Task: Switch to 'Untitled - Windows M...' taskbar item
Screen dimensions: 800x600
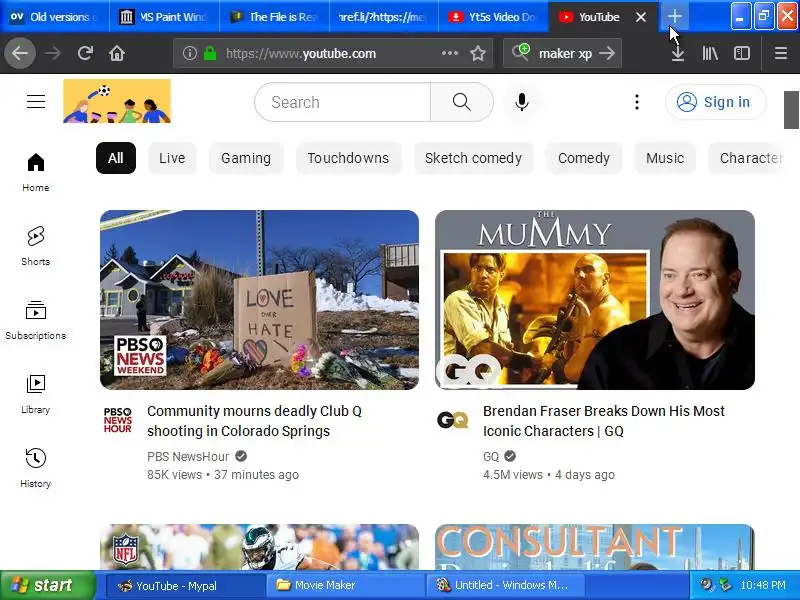Action: [x=505, y=585]
